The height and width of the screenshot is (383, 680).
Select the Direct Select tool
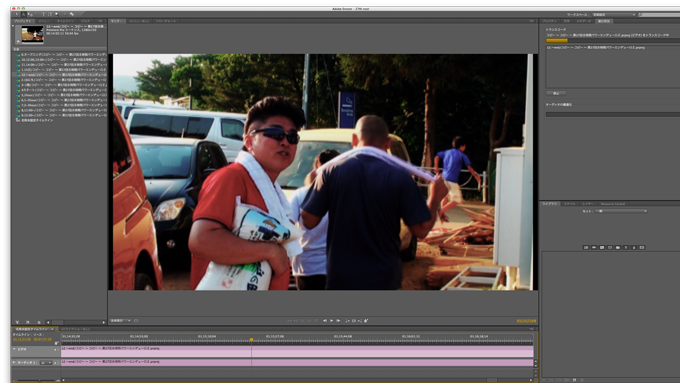coord(24,14)
